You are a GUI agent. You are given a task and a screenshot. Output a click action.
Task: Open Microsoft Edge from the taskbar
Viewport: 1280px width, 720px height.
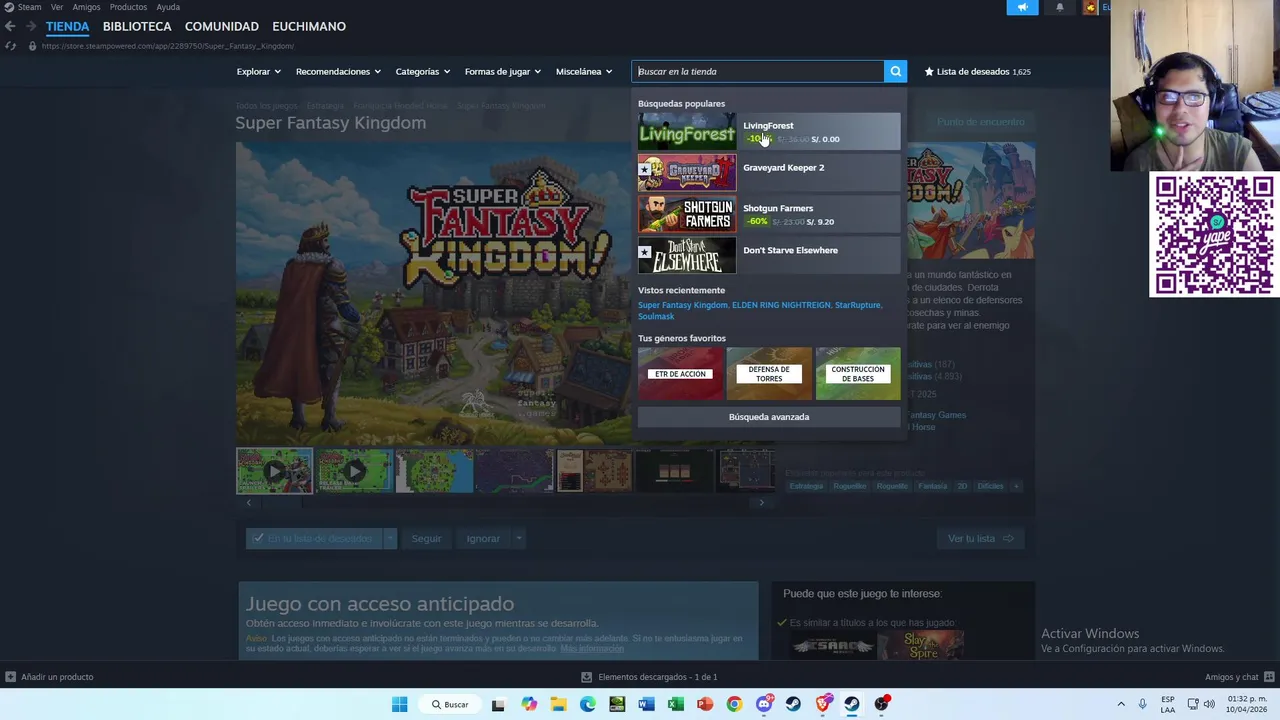[x=587, y=704]
